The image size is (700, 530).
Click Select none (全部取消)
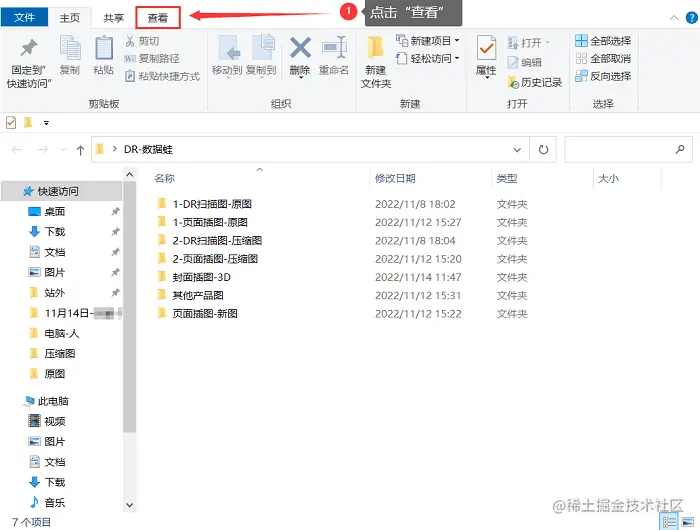[603, 58]
